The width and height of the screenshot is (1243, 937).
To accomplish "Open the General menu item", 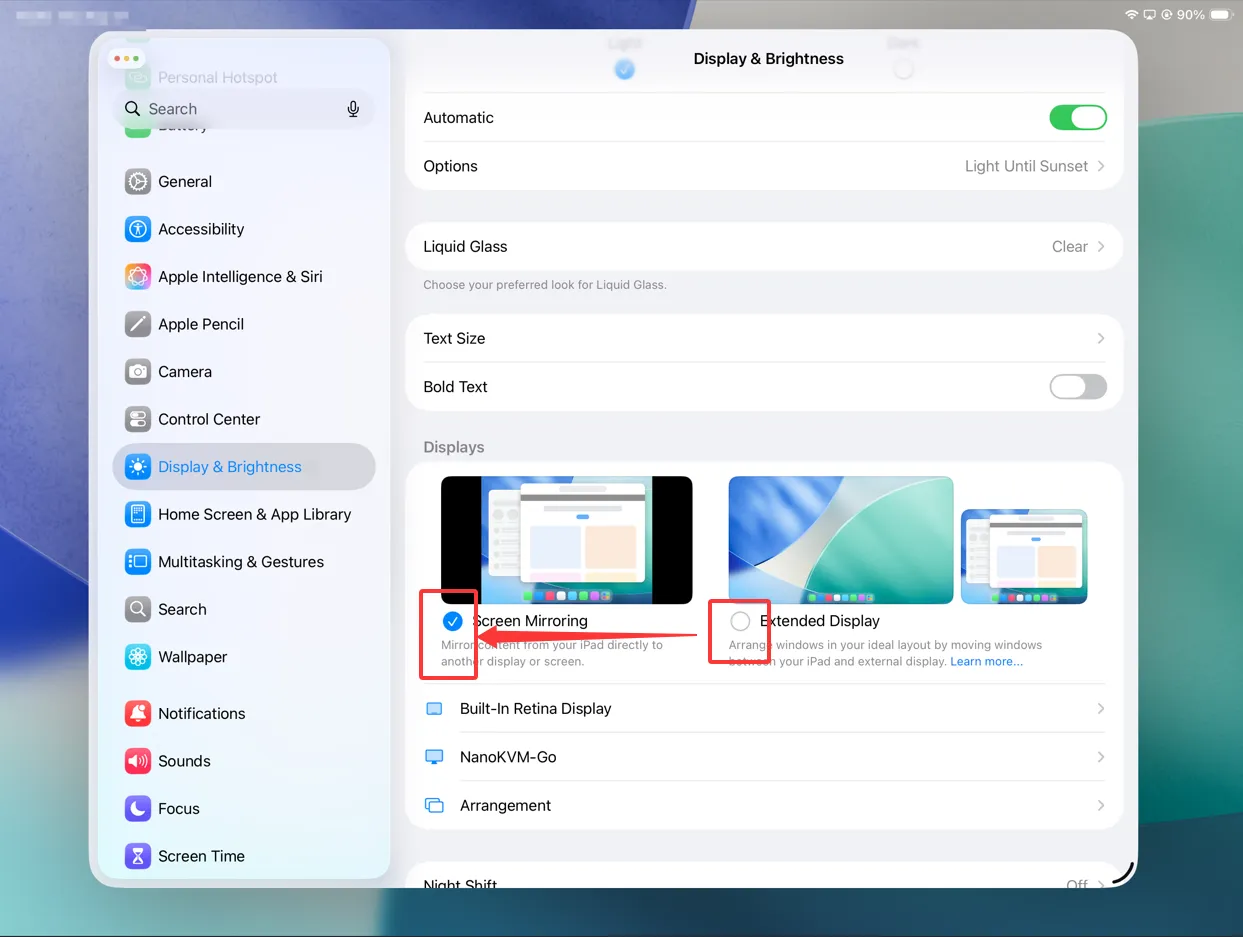I will [x=185, y=181].
